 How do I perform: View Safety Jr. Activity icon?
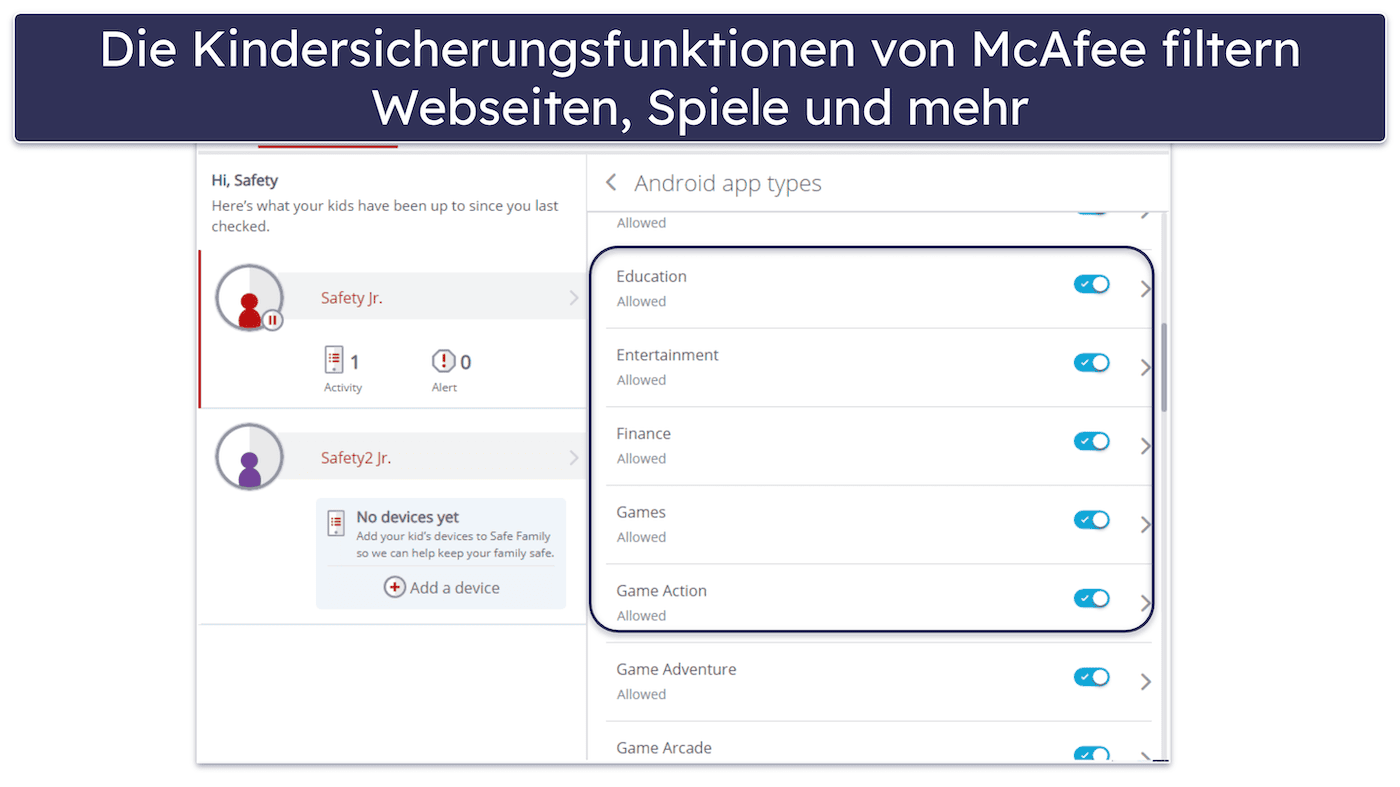tap(334, 360)
